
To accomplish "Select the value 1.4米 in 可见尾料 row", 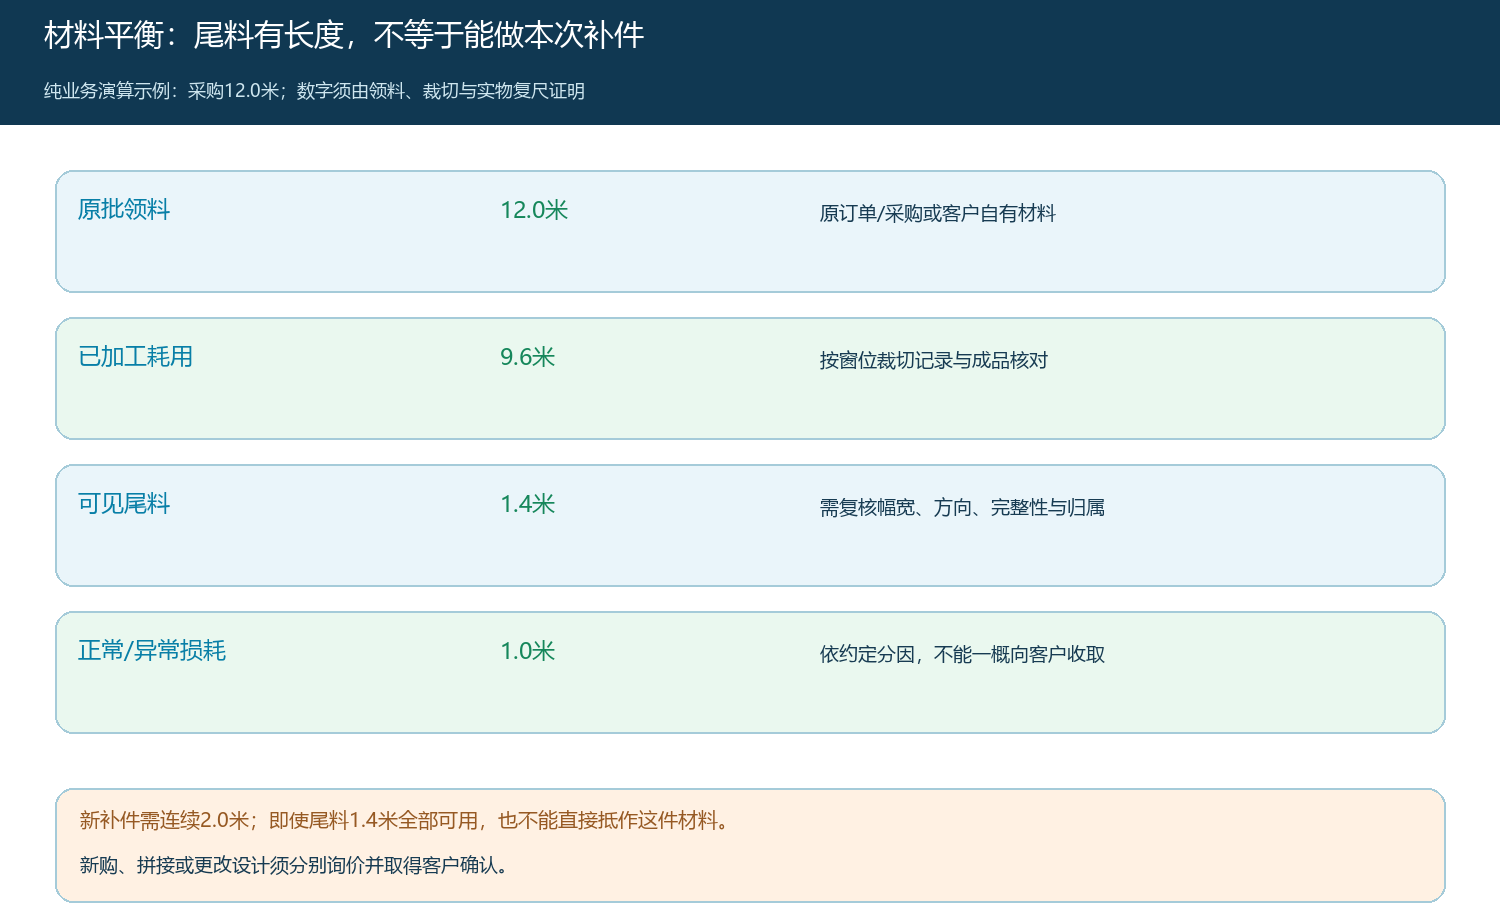I will (x=527, y=504).
